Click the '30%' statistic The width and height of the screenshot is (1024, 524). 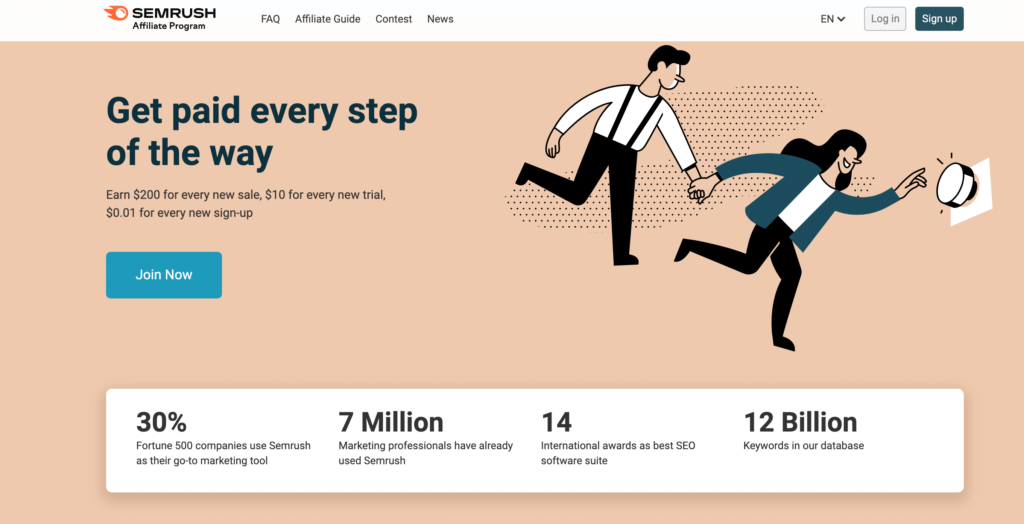click(161, 423)
